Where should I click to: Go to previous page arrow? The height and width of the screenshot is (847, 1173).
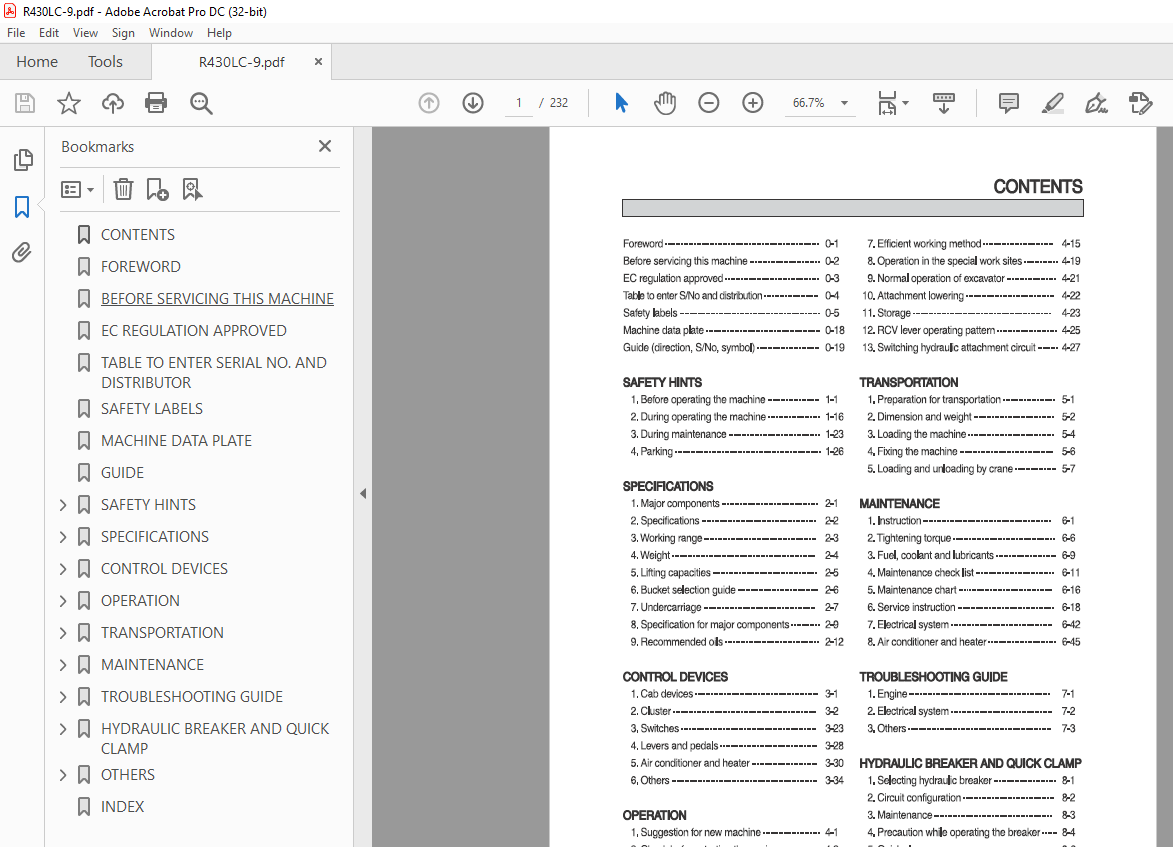click(x=429, y=103)
